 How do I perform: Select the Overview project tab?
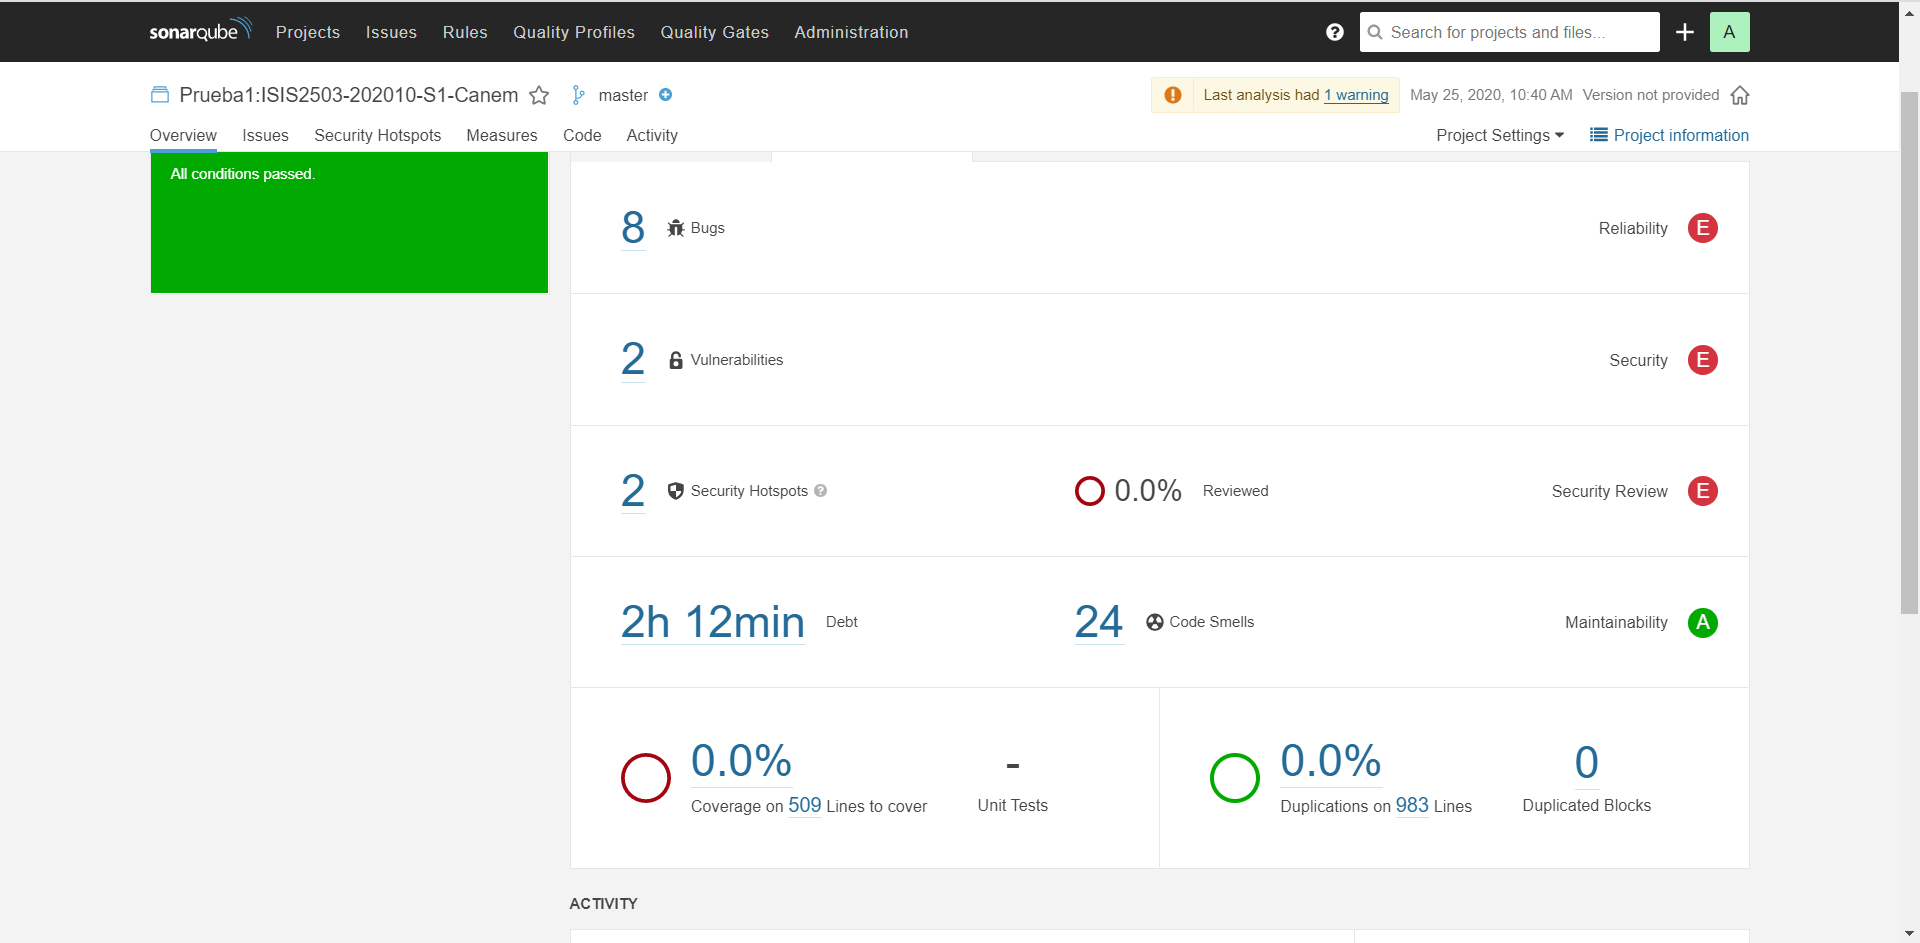183,135
